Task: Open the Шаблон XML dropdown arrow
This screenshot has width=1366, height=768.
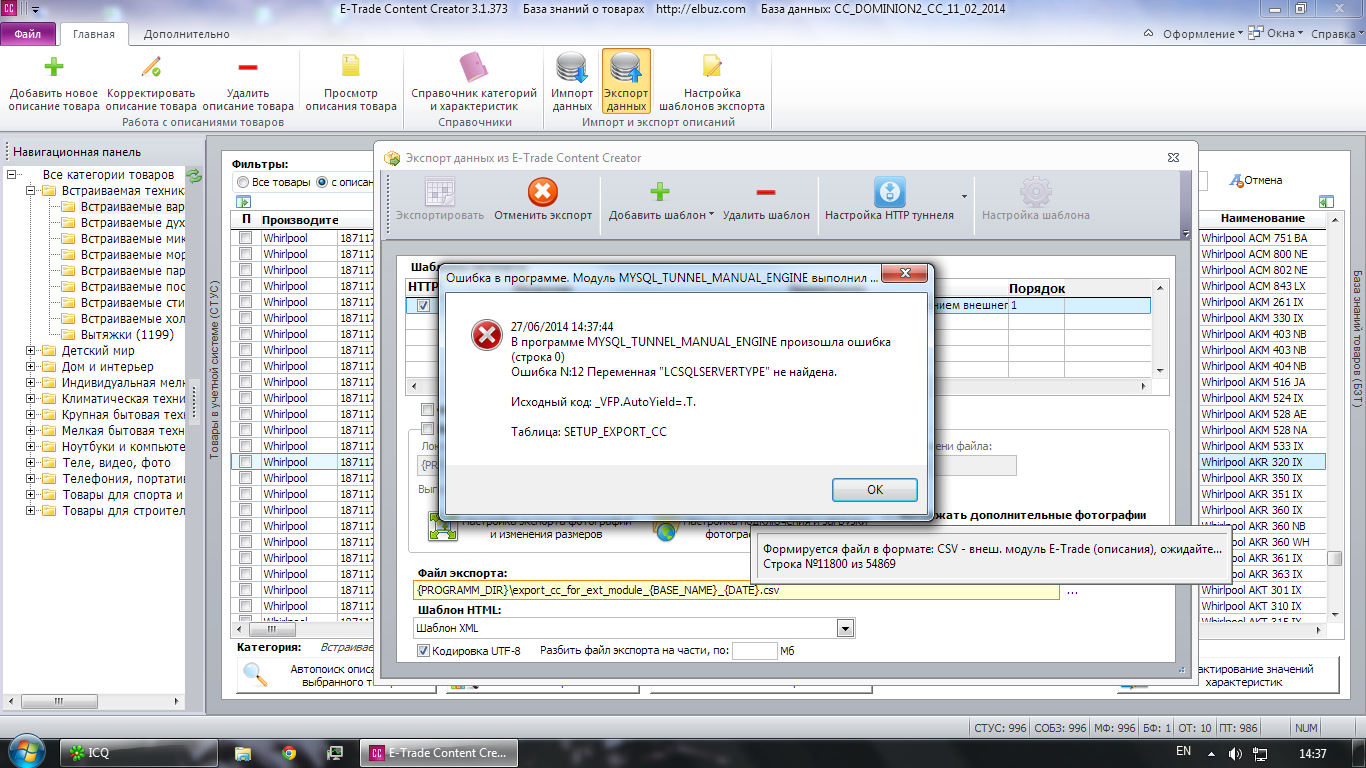Action: 845,628
